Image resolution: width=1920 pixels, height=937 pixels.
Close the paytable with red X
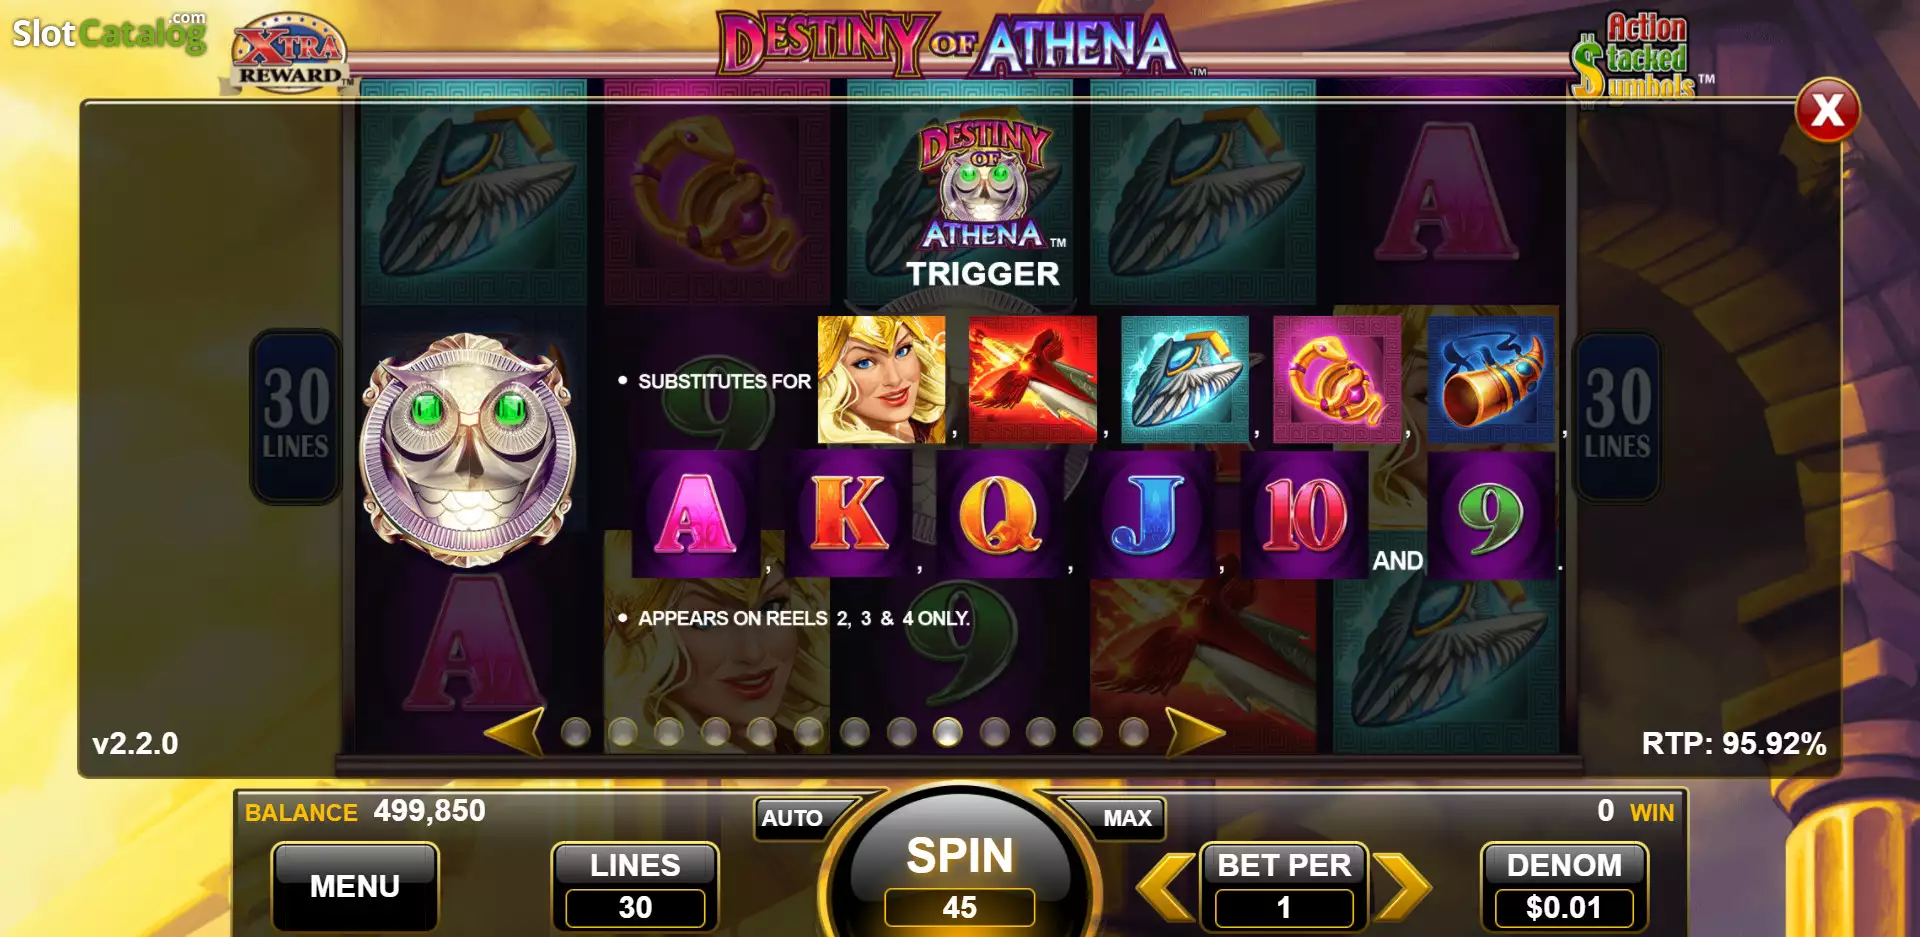tap(1827, 110)
